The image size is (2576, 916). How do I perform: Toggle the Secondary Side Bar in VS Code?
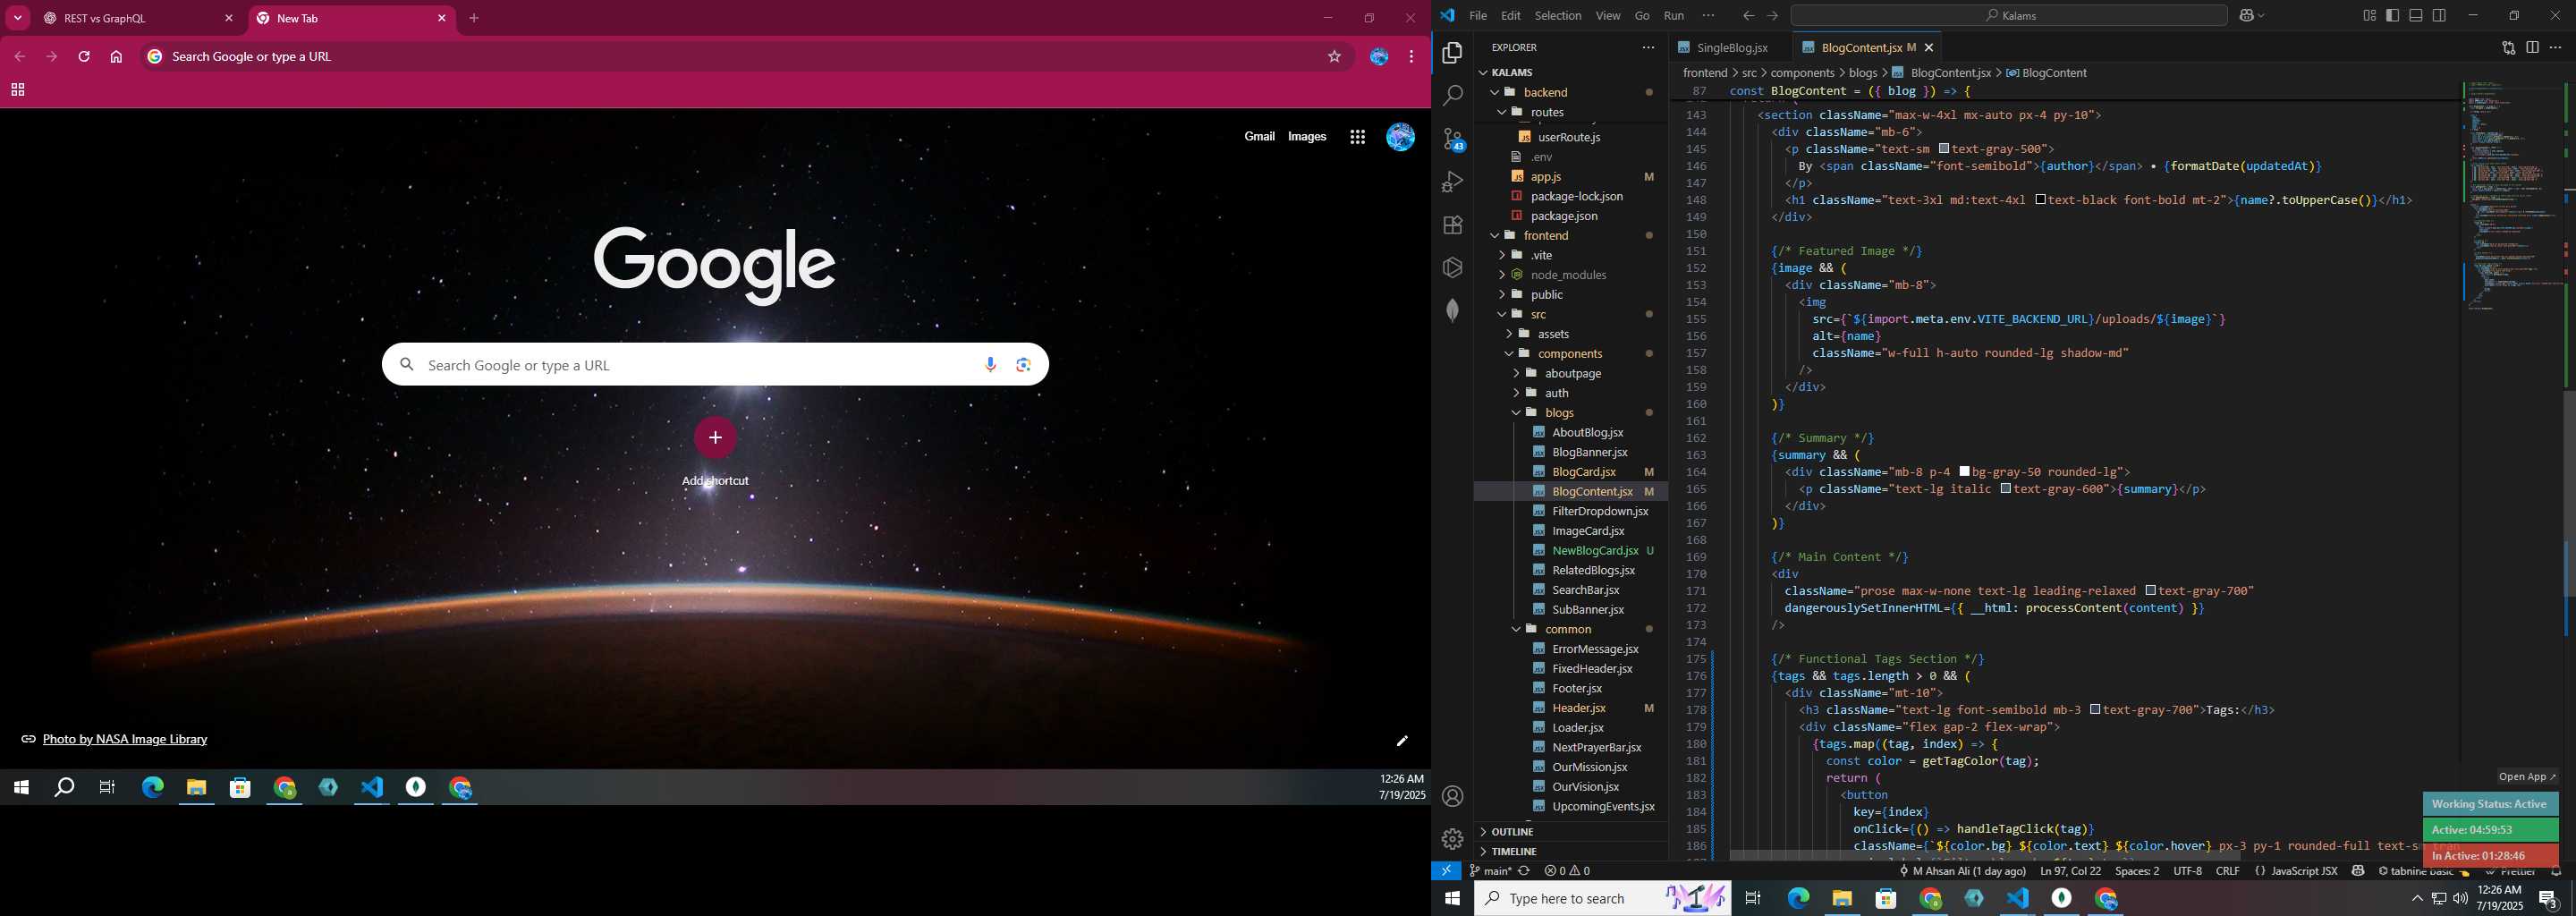tap(2440, 16)
